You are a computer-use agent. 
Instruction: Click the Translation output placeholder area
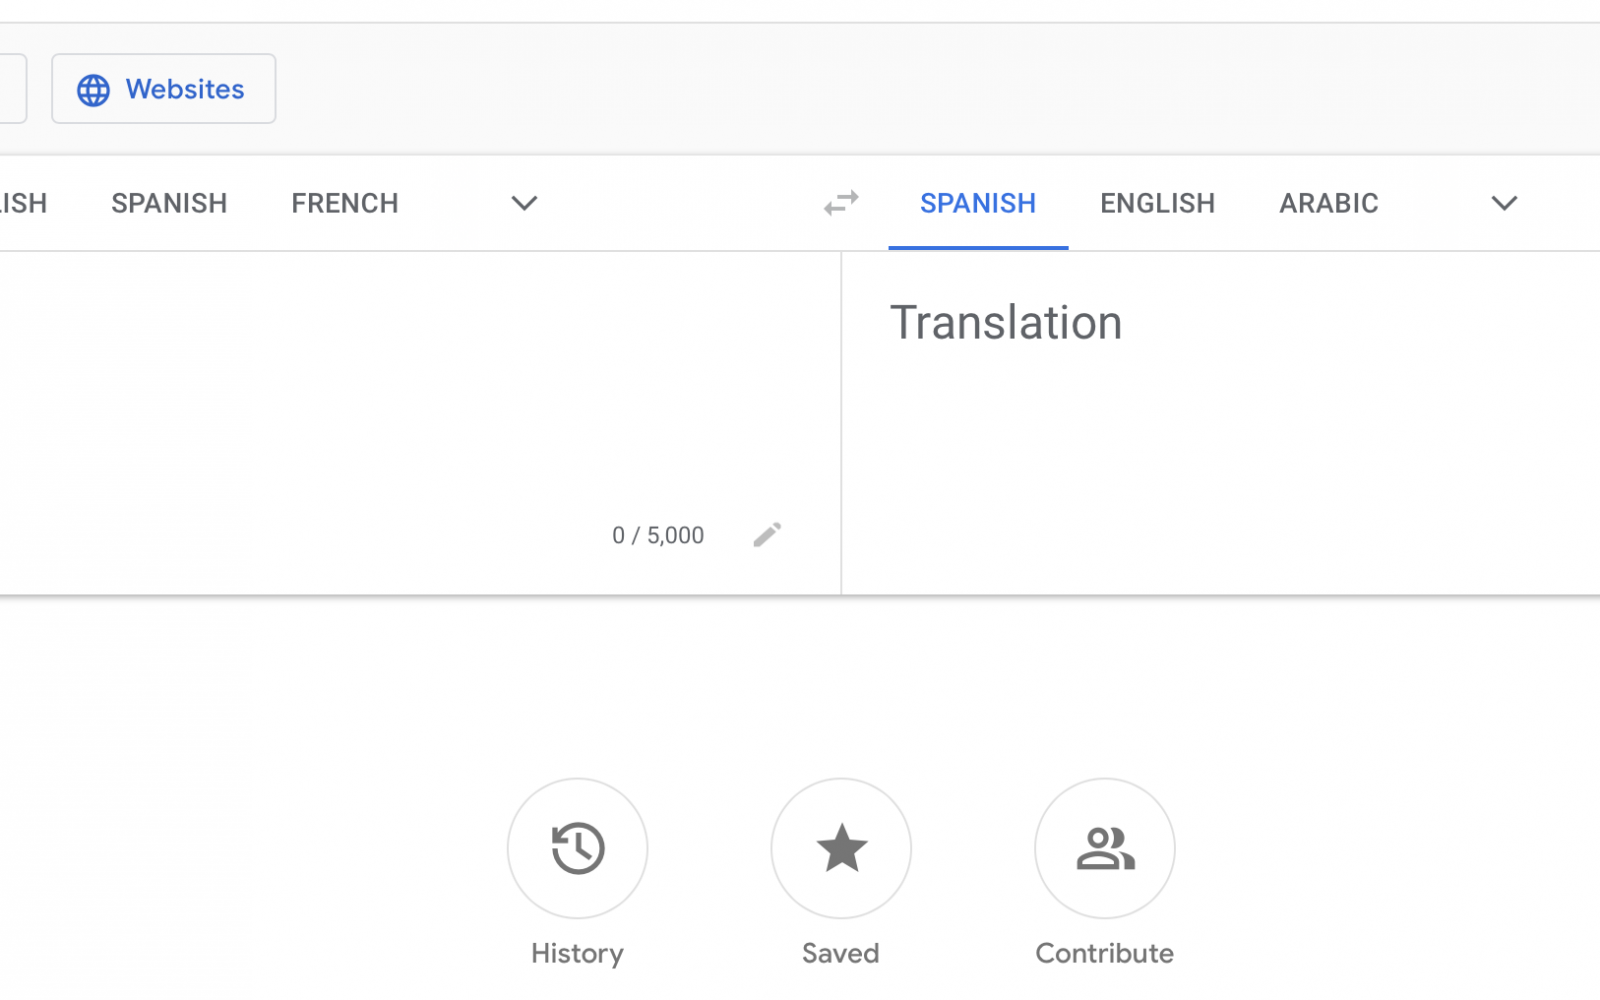point(1006,323)
